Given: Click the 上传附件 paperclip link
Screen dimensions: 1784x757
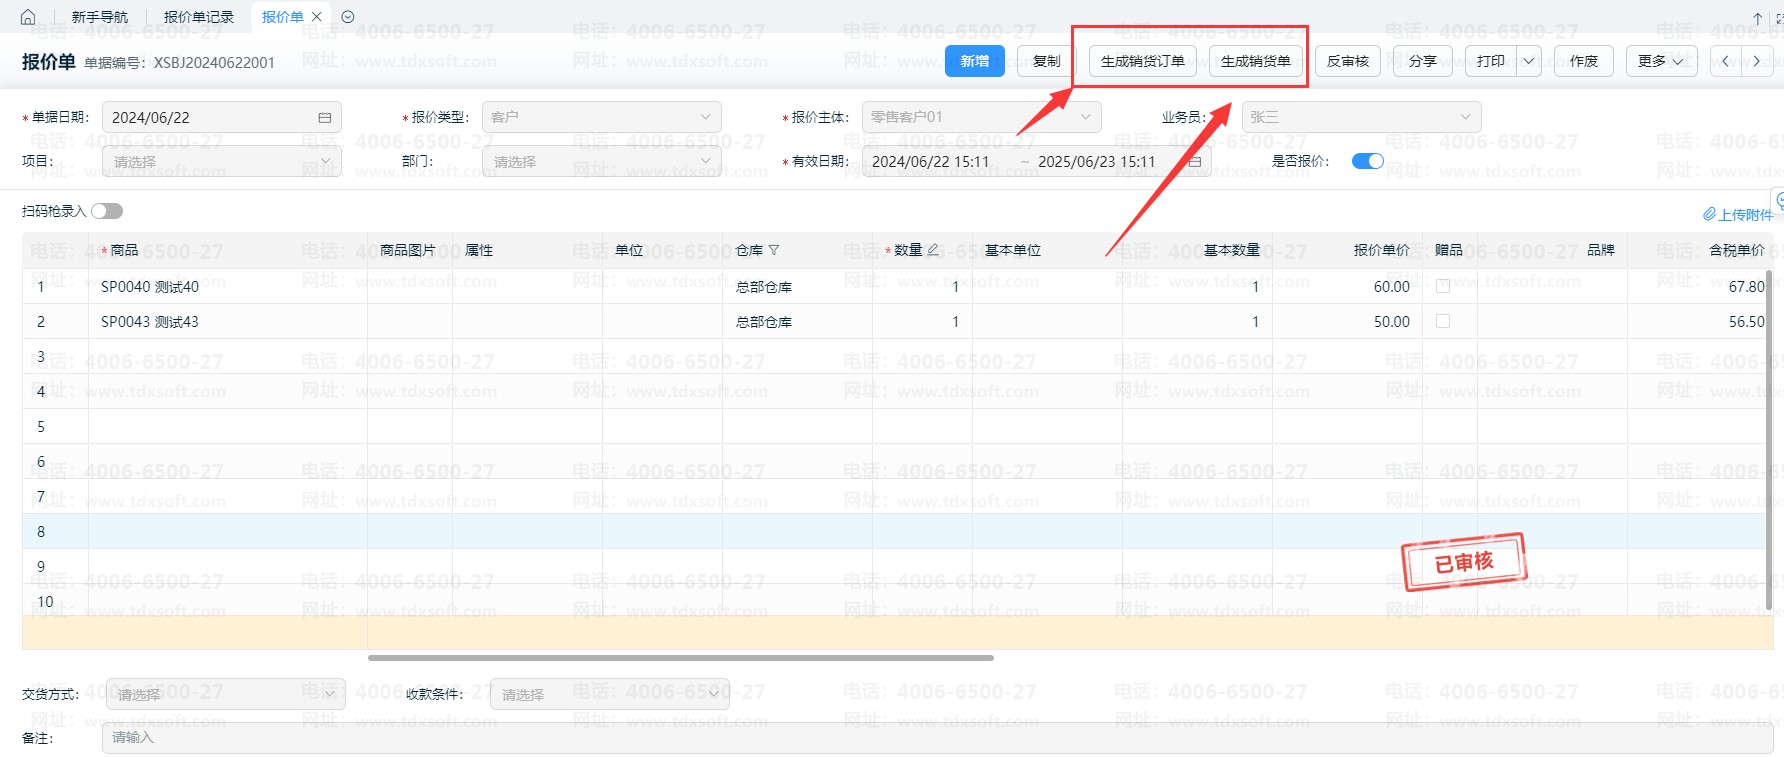Looking at the screenshot, I should click(x=1737, y=214).
